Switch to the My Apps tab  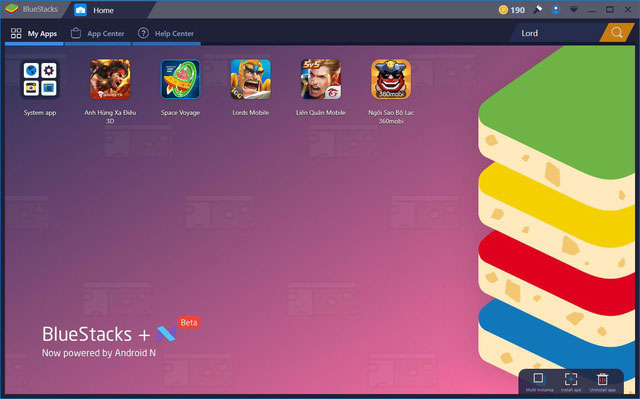tap(34, 33)
